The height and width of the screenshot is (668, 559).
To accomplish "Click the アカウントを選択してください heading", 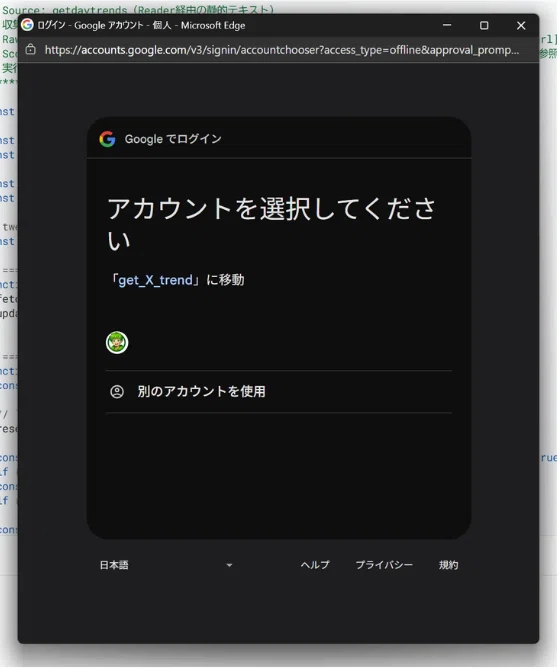I will [271, 224].
